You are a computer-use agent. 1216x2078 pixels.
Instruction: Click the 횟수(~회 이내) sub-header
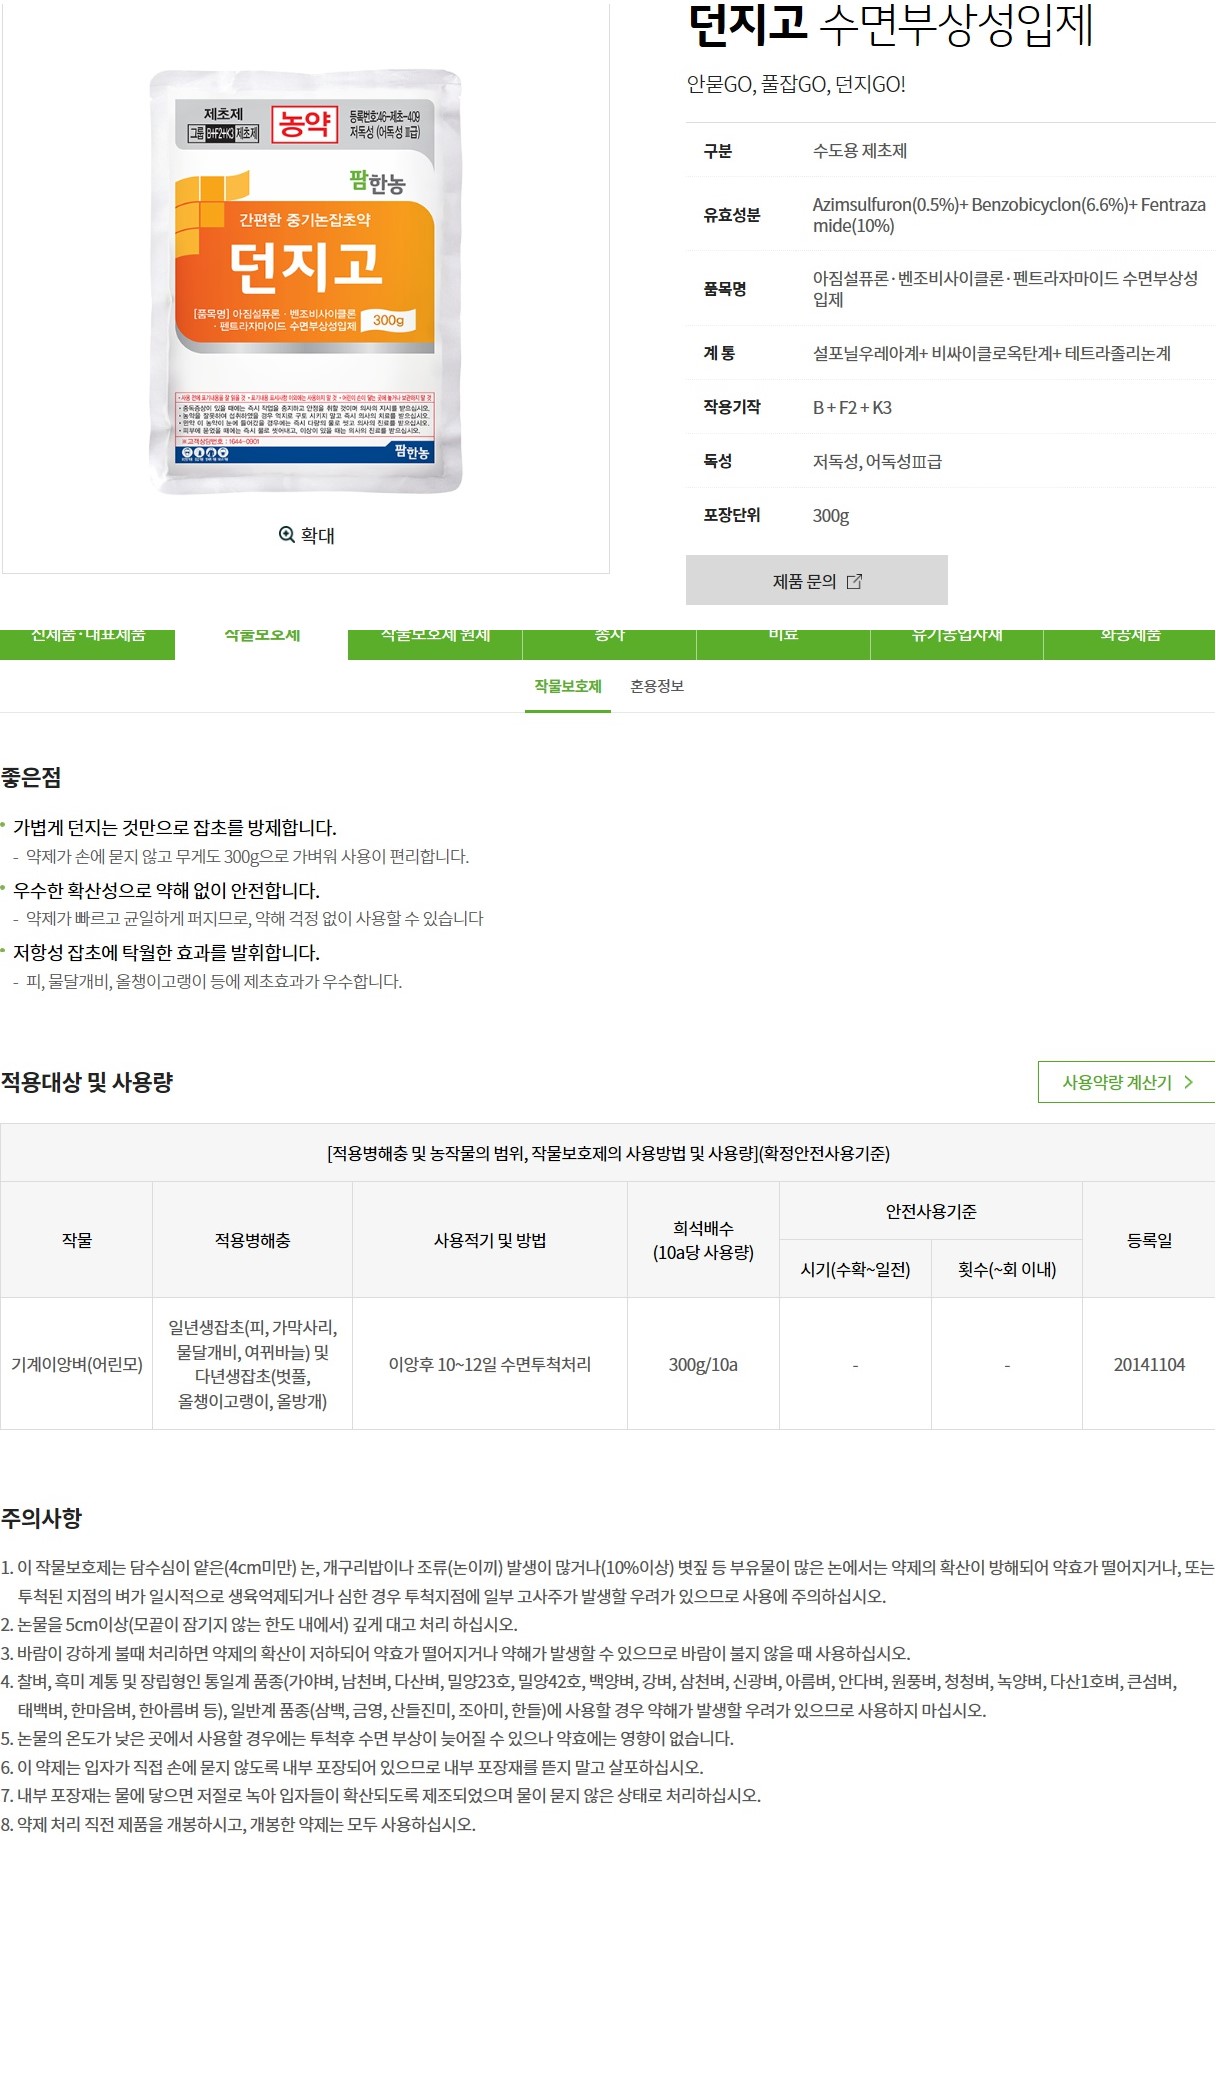[x=1007, y=1269]
